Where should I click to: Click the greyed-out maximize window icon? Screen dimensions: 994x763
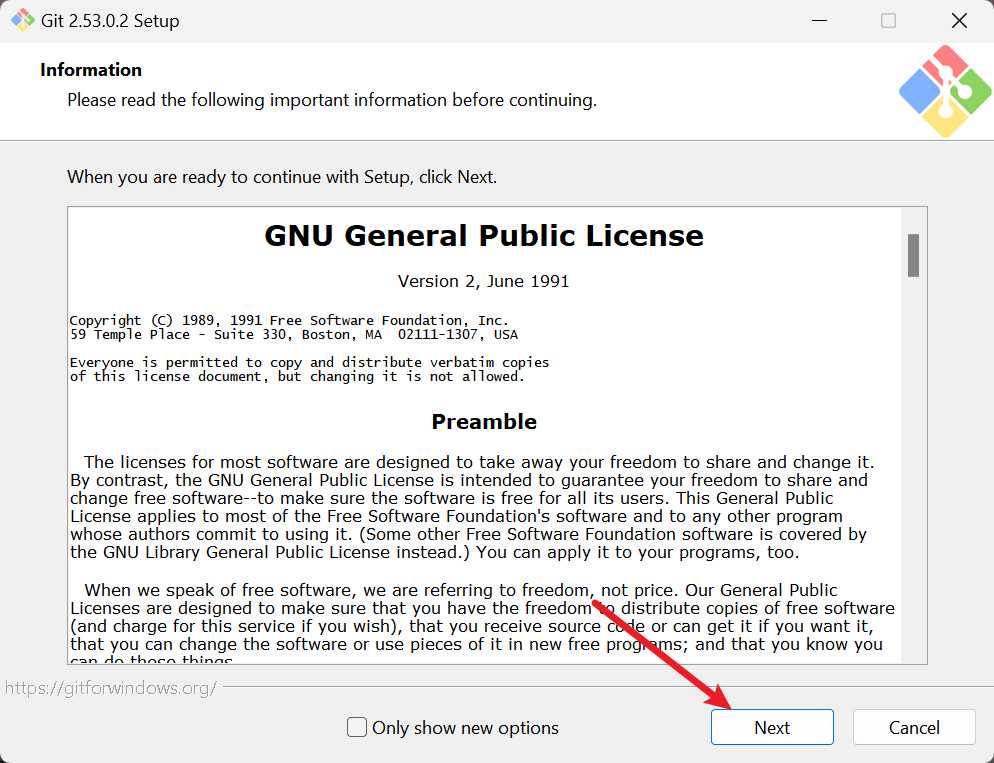(888, 21)
